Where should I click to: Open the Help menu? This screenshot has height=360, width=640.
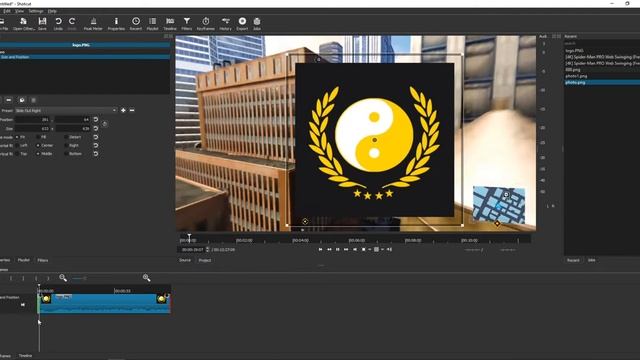pyautogui.click(x=52, y=11)
